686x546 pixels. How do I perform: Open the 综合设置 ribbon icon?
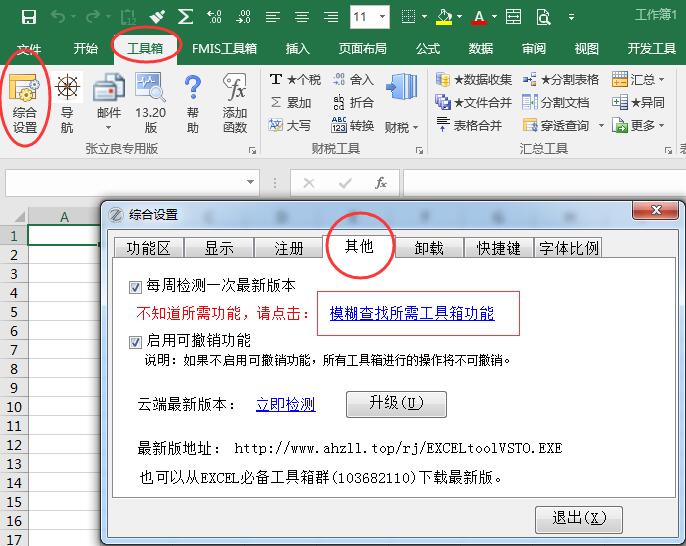coord(24,103)
